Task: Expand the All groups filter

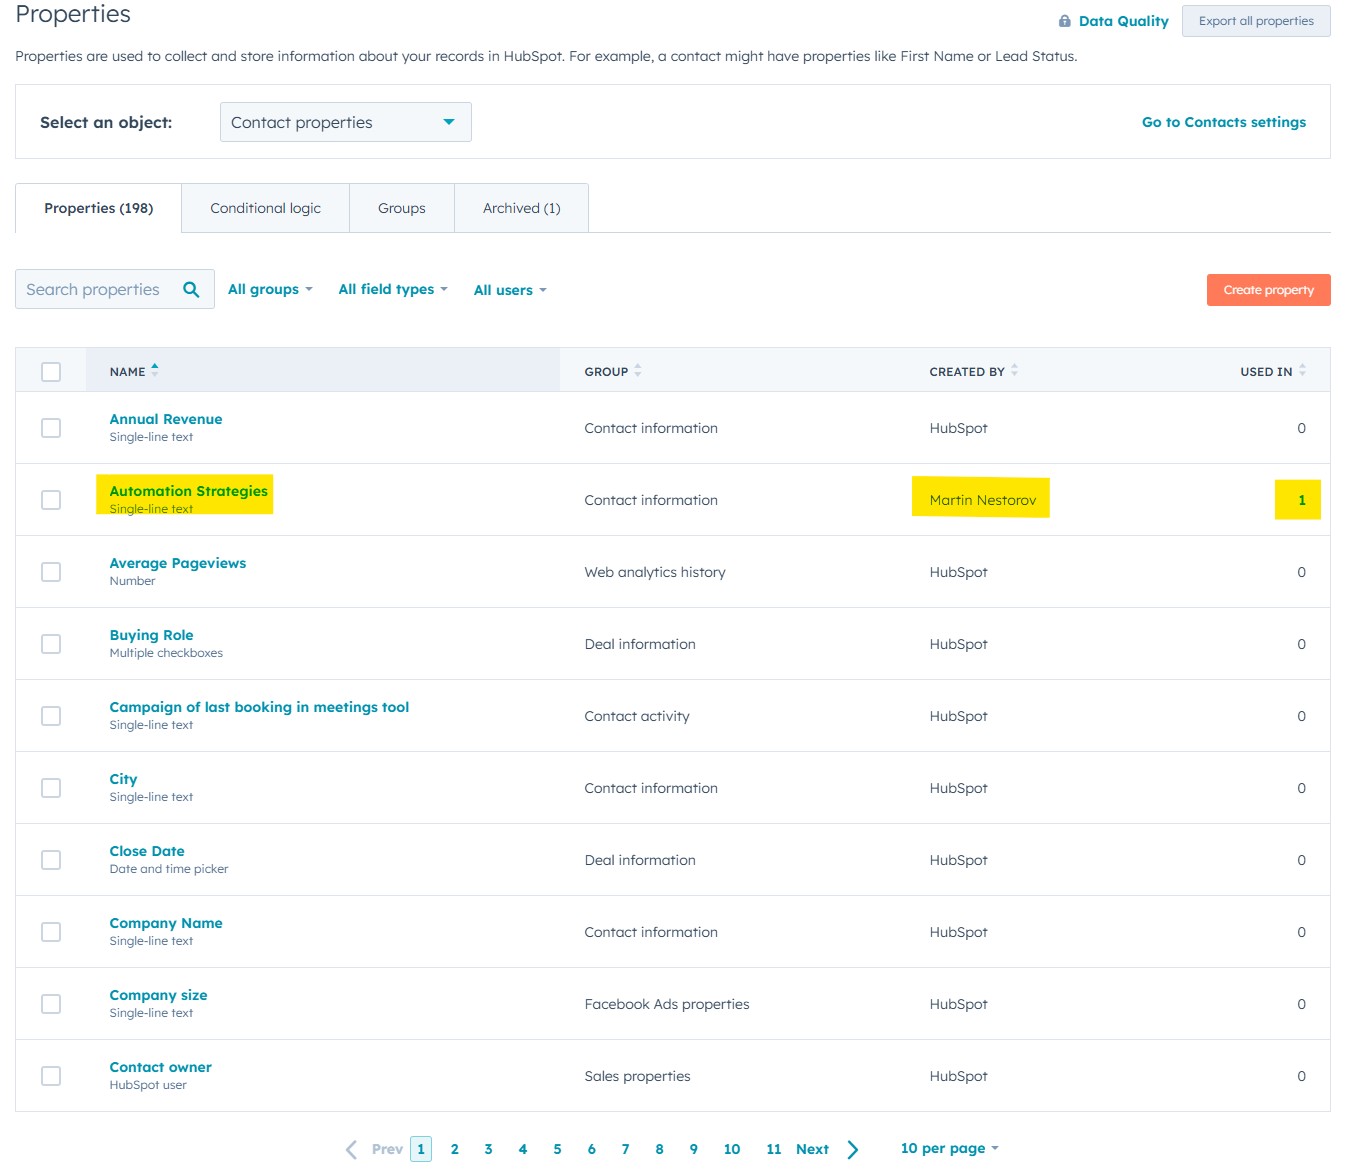Action: [270, 290]
